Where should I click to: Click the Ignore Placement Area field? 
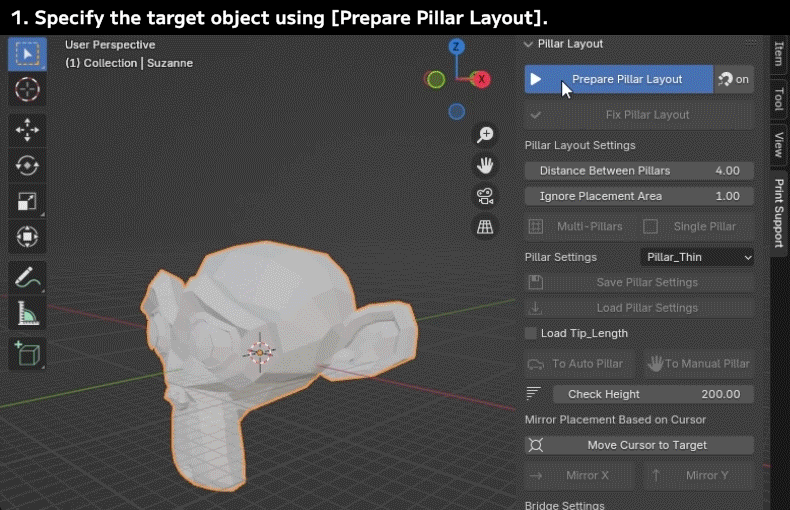[x=639, y=196]
